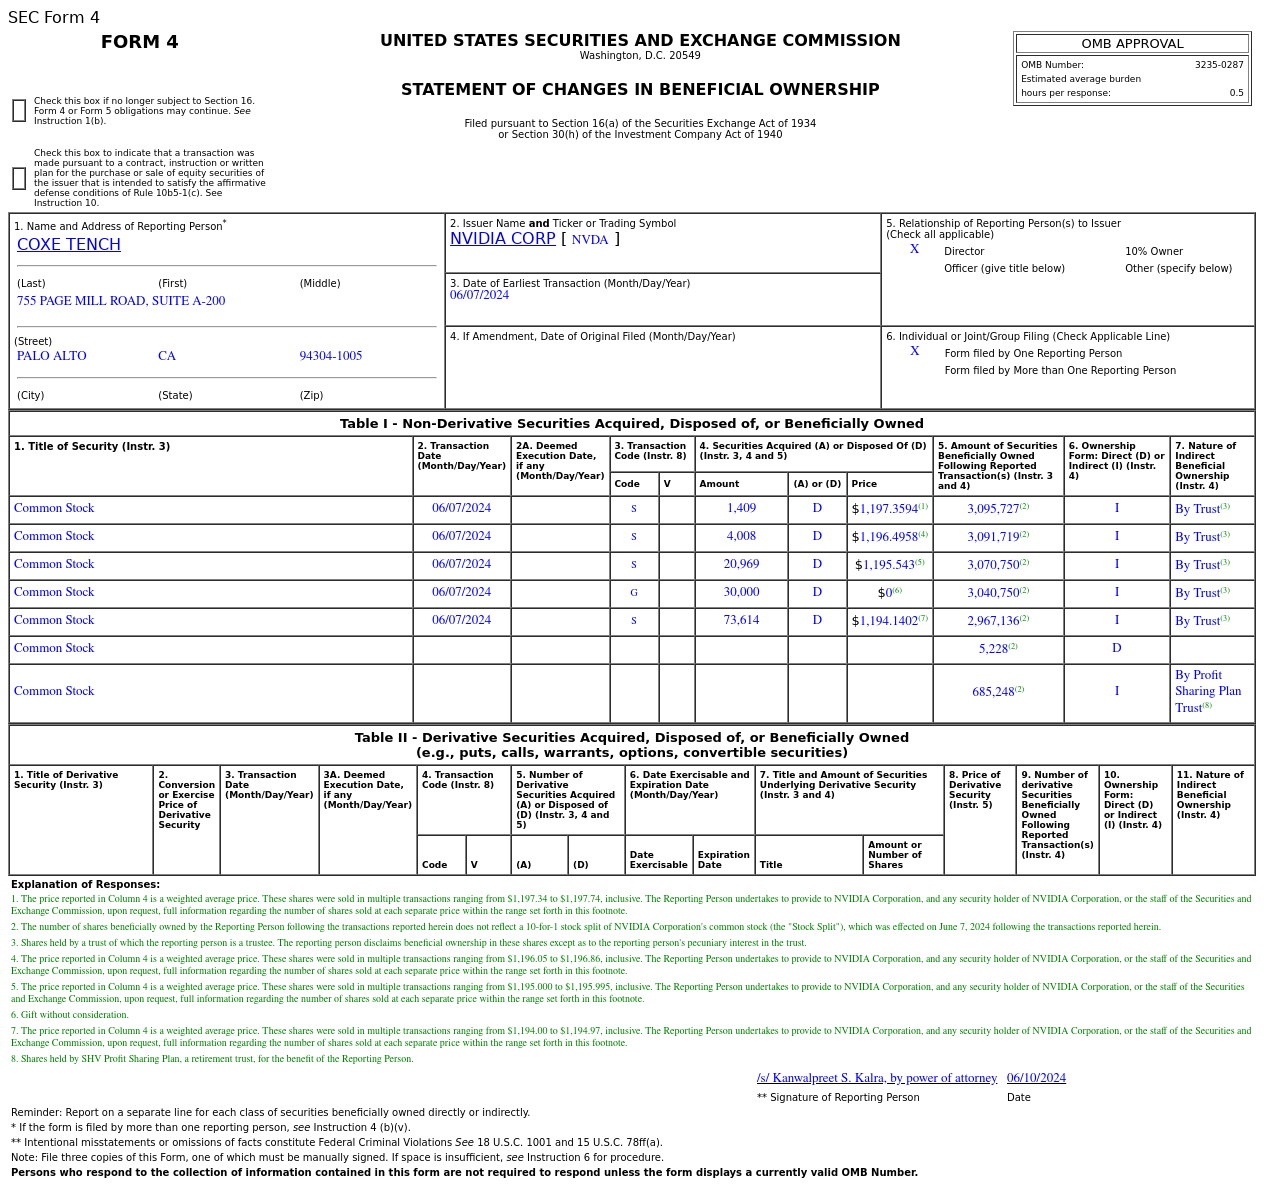Click 'By Profit Sharing Plan Trust' ownership cell

tap(1211, 692)
